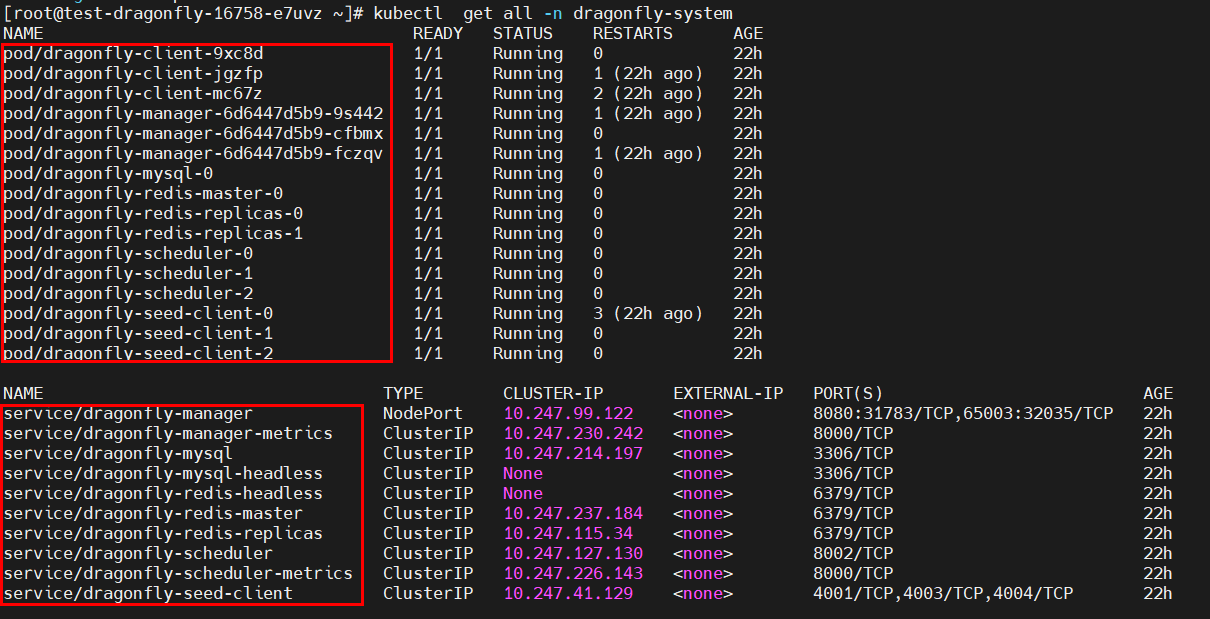Click cluster IP 10.247.41.129

pos(568,593)
